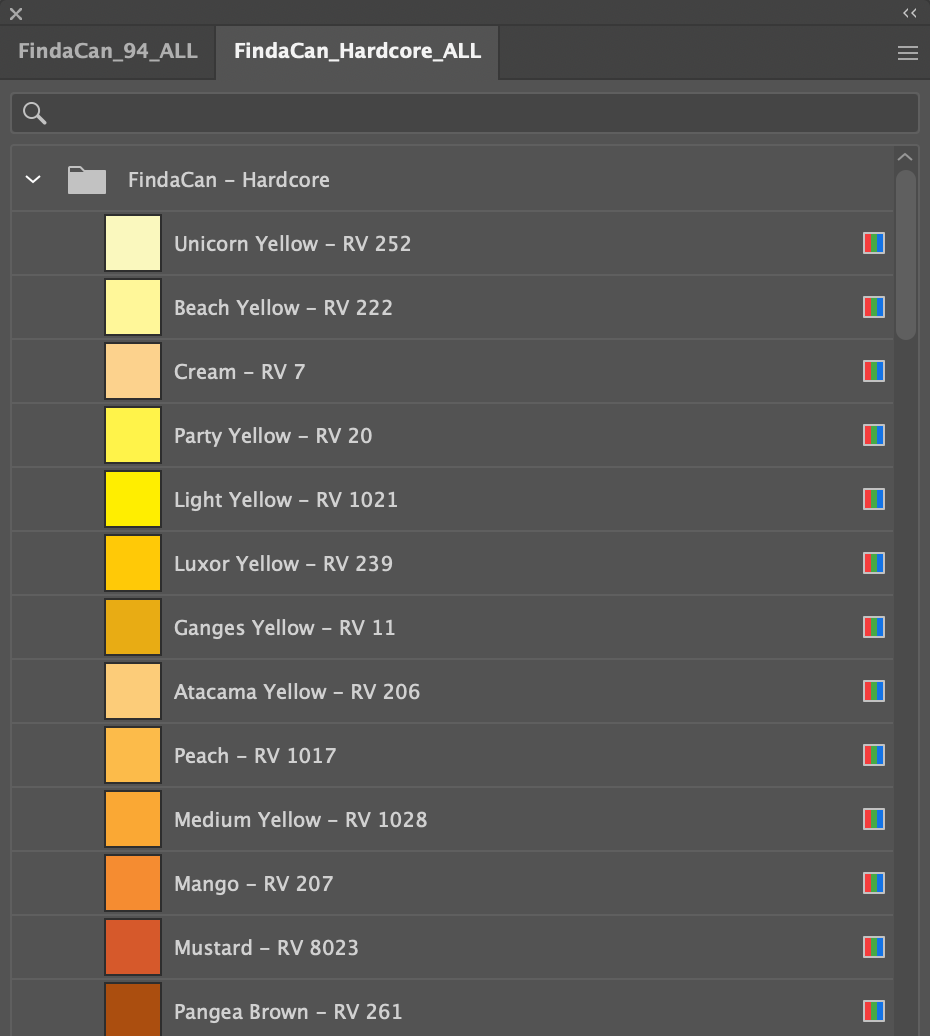Pick the Beach Yellow color swatch

[133, 307]
